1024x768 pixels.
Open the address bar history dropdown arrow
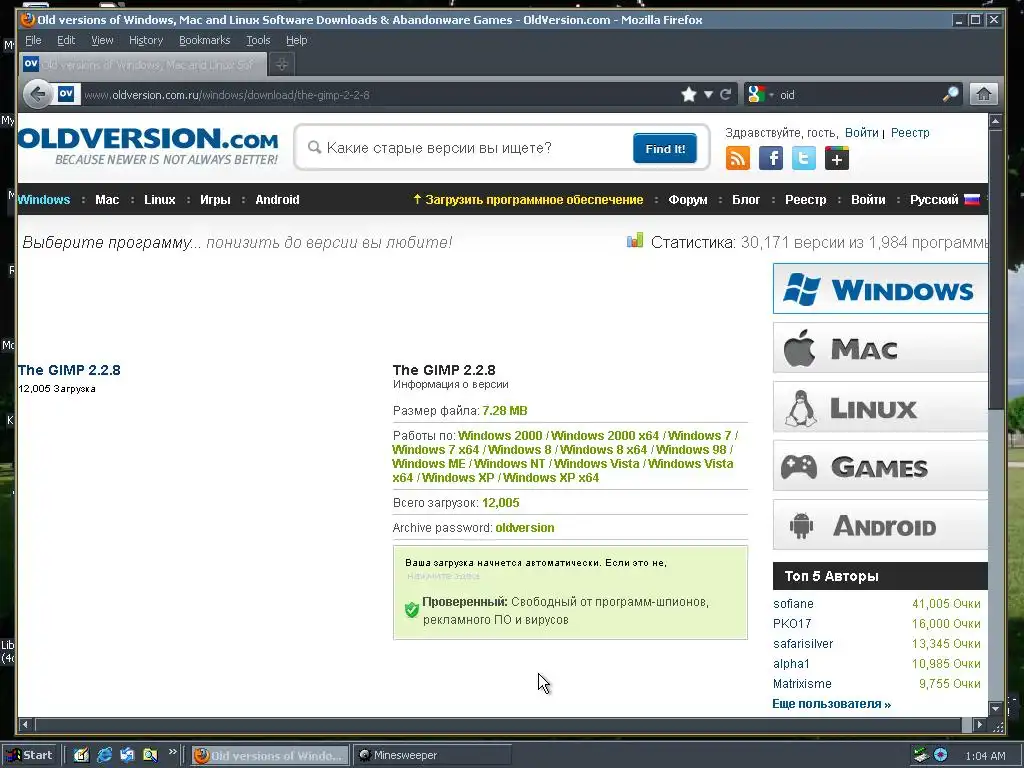(708, 95)
